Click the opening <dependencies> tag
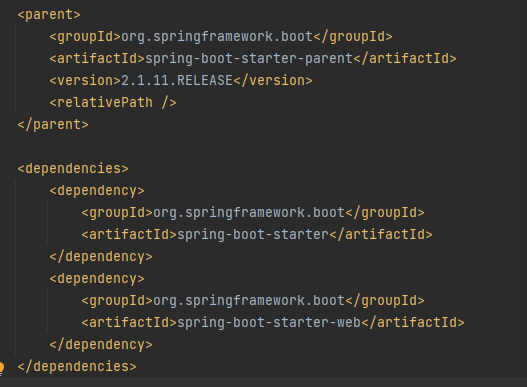The image size is (527, 387). (x=73, y=169)
